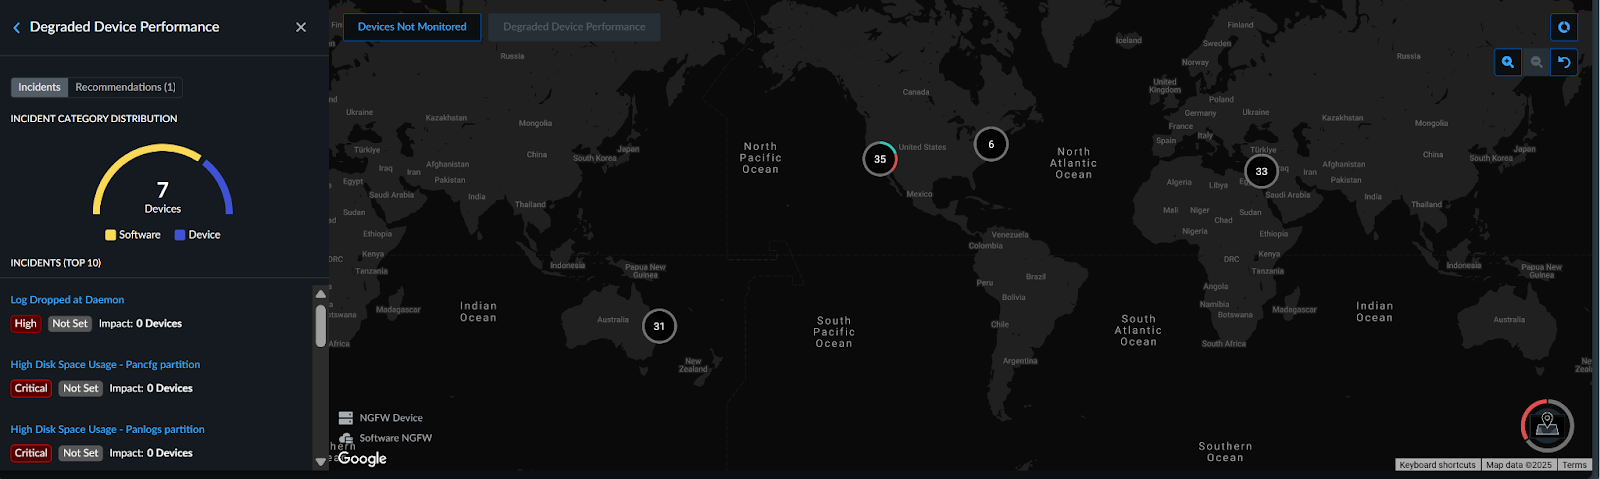The width and height of the screenshot is (1600, 479).
Task: Click the Software NGFW legend icon
Action: pos(346,438)
